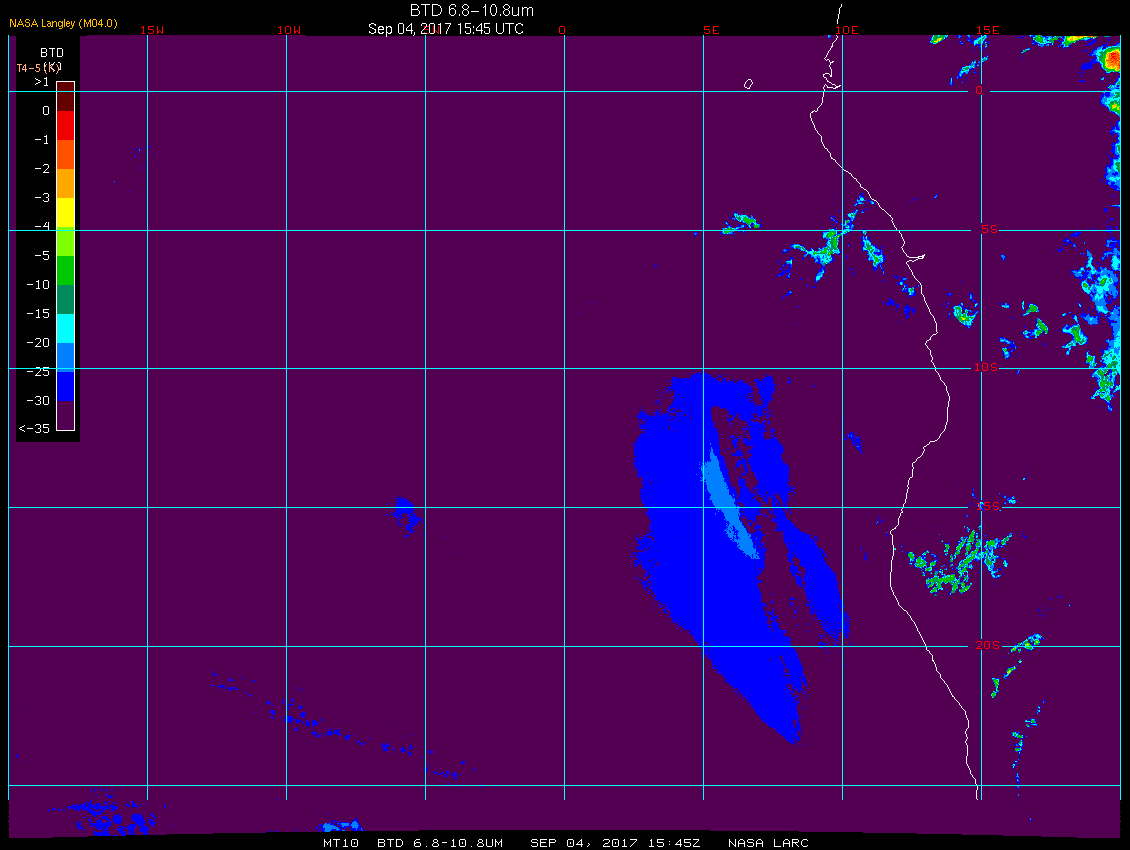Click the '-10' legend value
The image size is (1130, 850).
(38, 285)
